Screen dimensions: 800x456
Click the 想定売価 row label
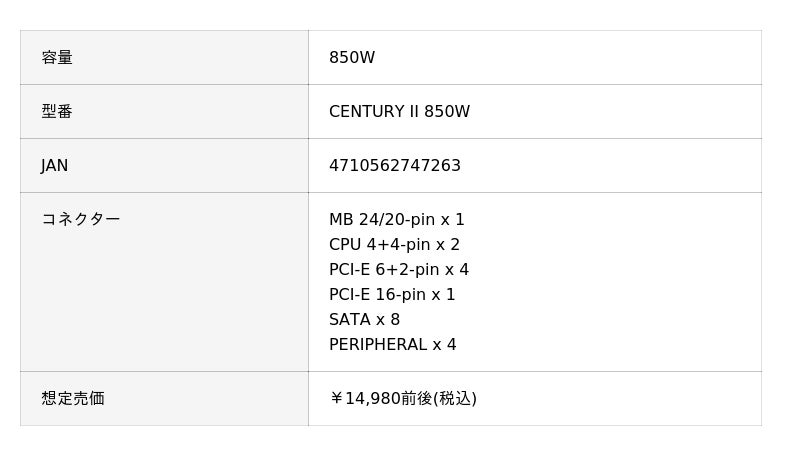(x=73, y=398)
